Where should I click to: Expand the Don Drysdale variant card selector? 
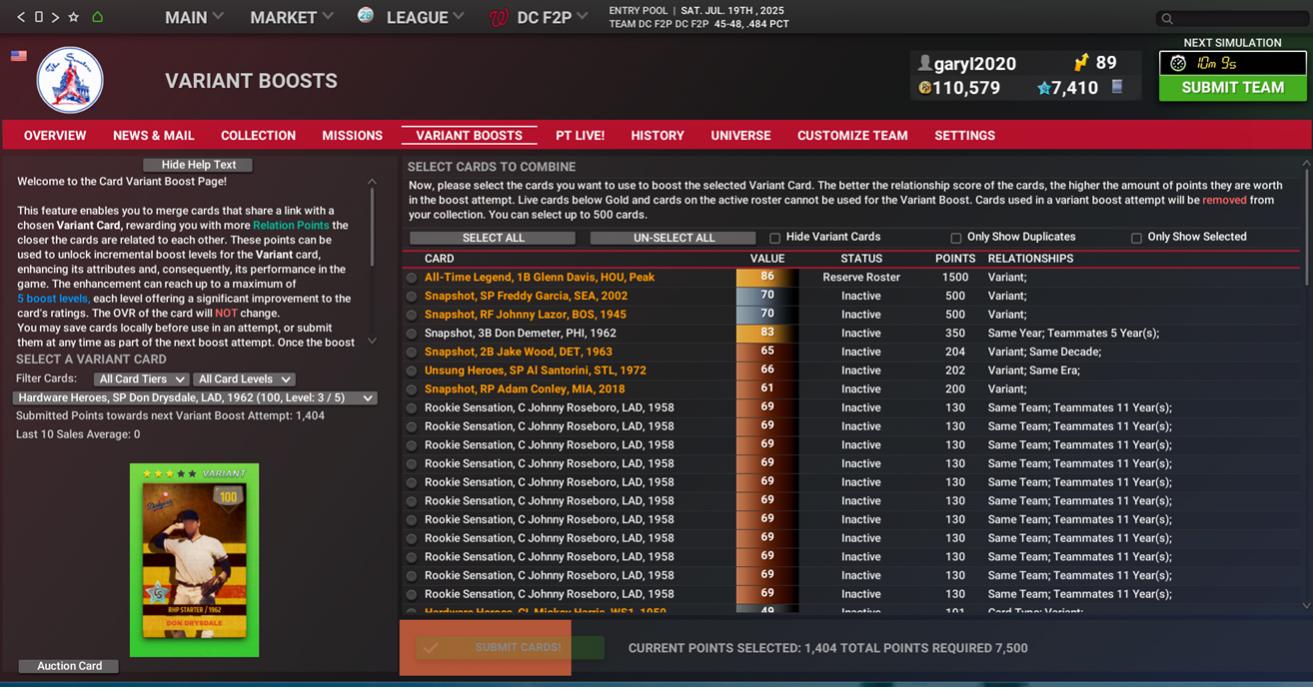click(195, 398)
